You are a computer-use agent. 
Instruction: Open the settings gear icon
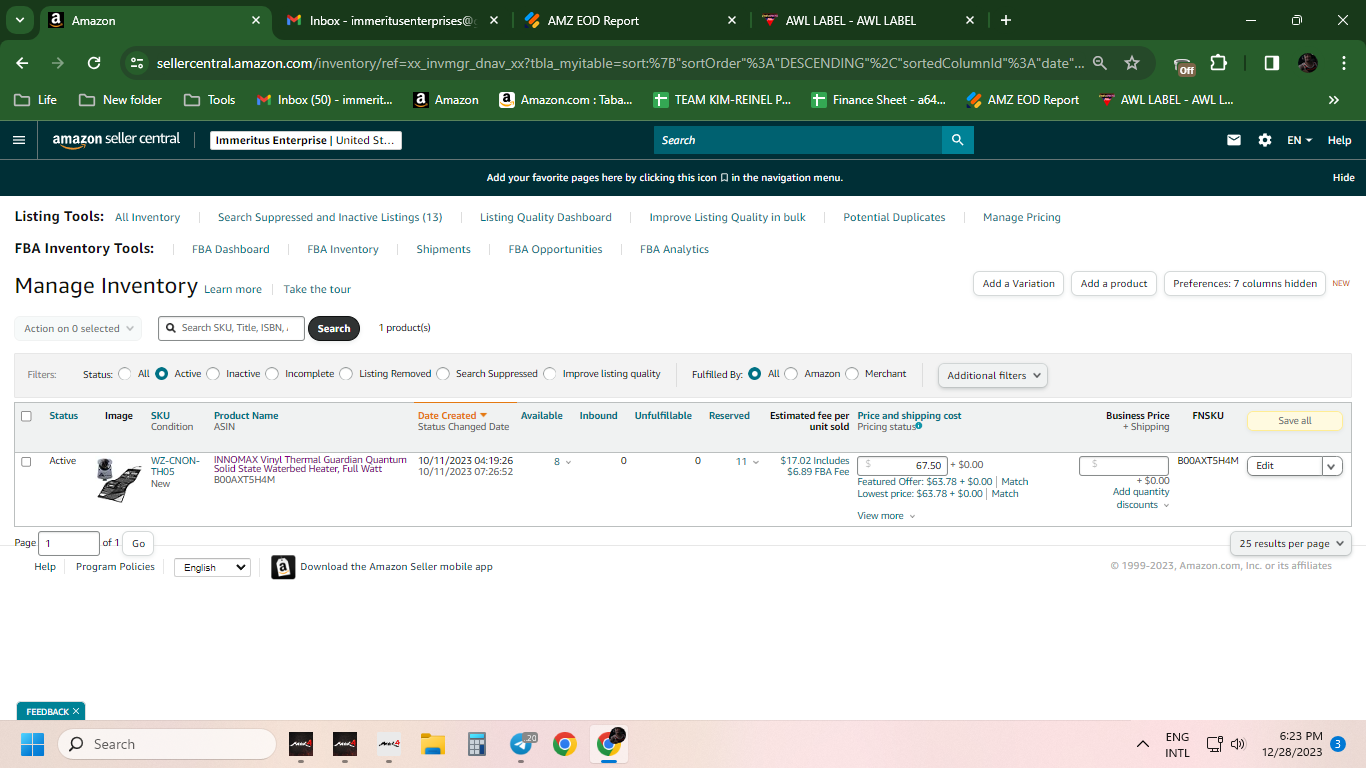1265,140
